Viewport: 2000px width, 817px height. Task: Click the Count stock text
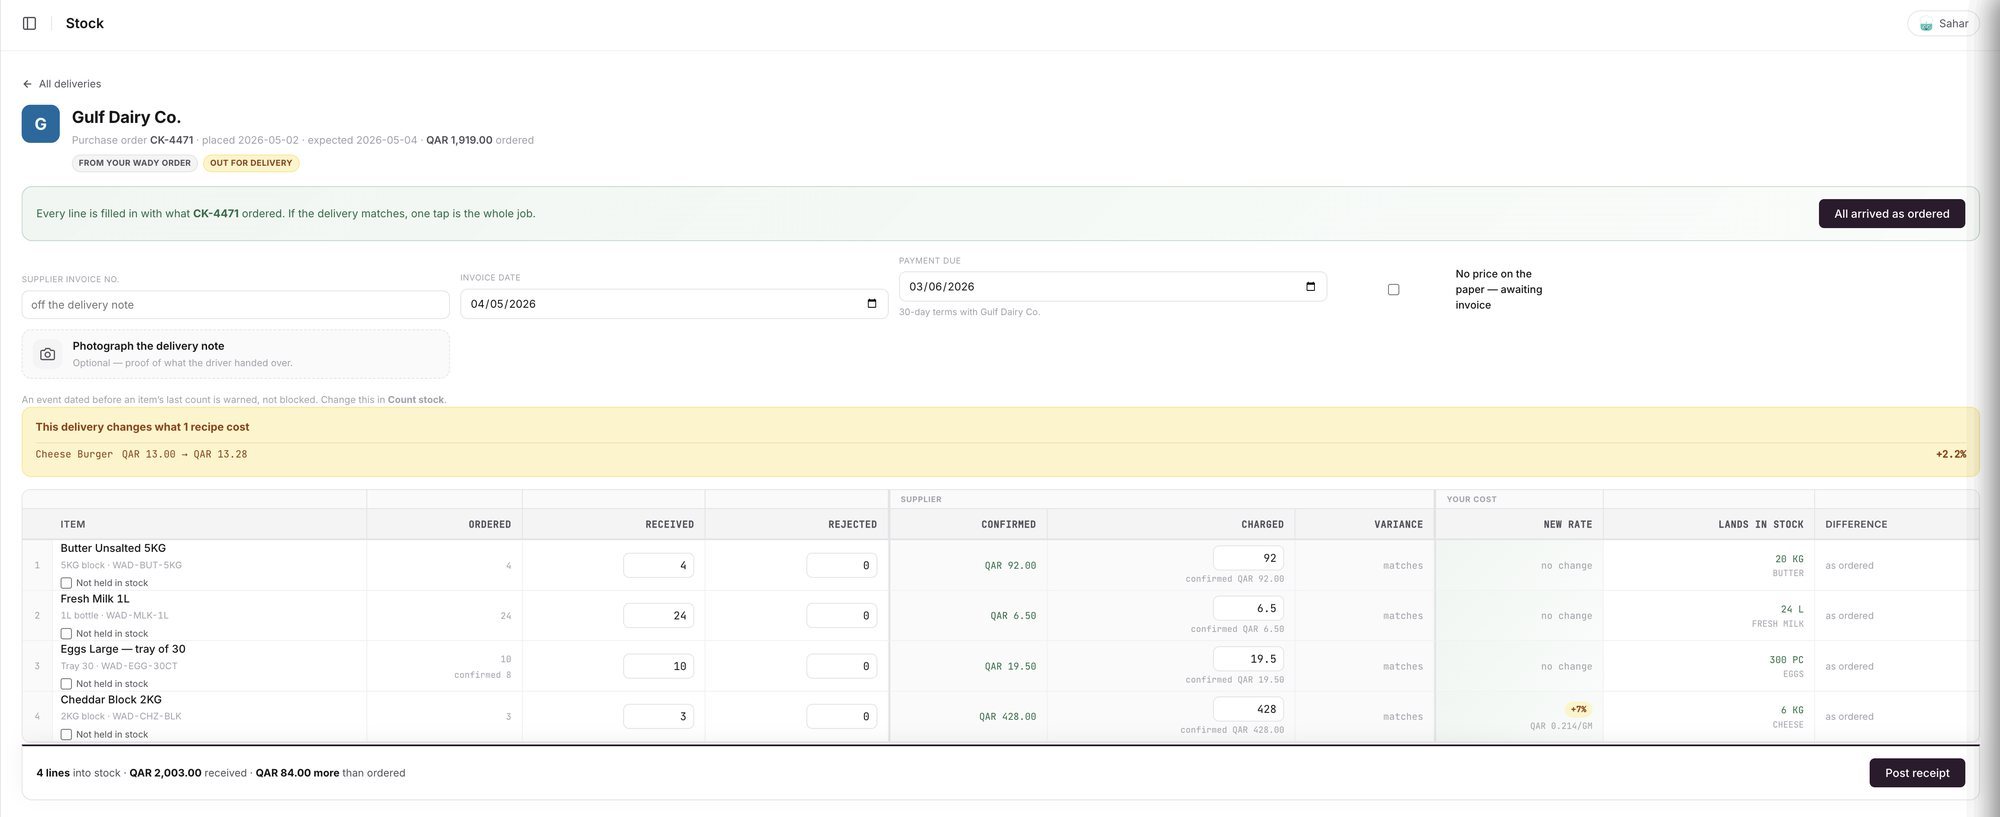tap(415, 400)
